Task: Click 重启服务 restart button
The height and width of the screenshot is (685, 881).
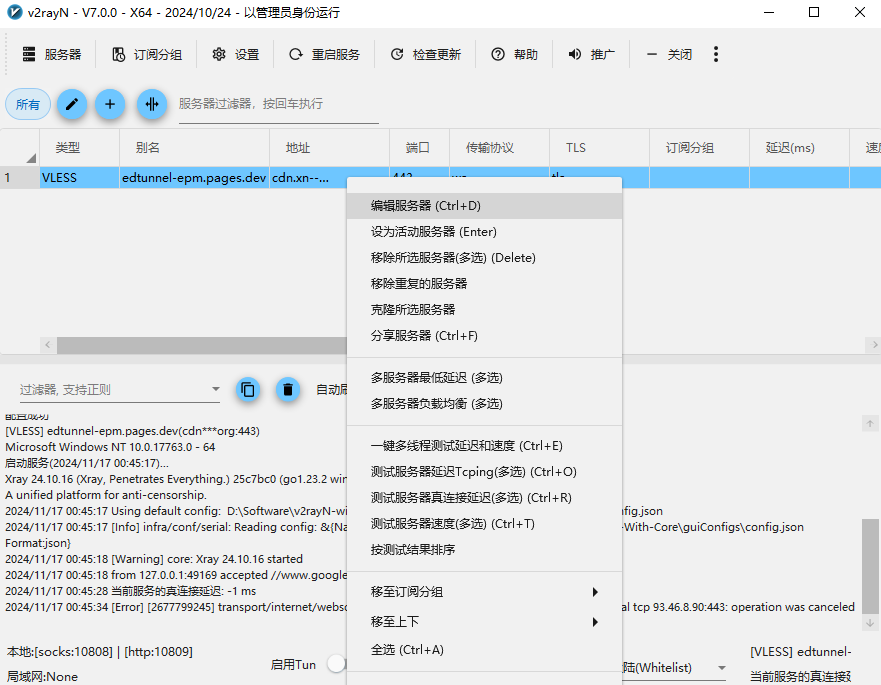Action: pyautogui.click(x=324, y=55)
